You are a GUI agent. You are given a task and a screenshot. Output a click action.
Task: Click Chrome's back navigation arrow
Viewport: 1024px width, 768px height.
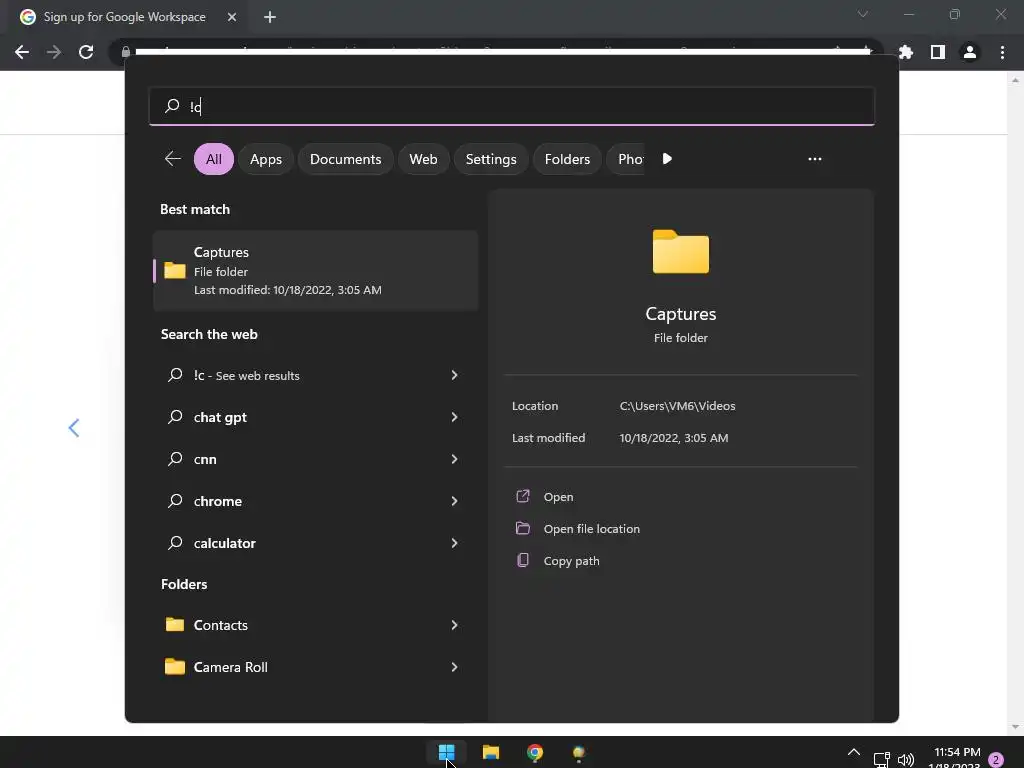pos(22,52)
